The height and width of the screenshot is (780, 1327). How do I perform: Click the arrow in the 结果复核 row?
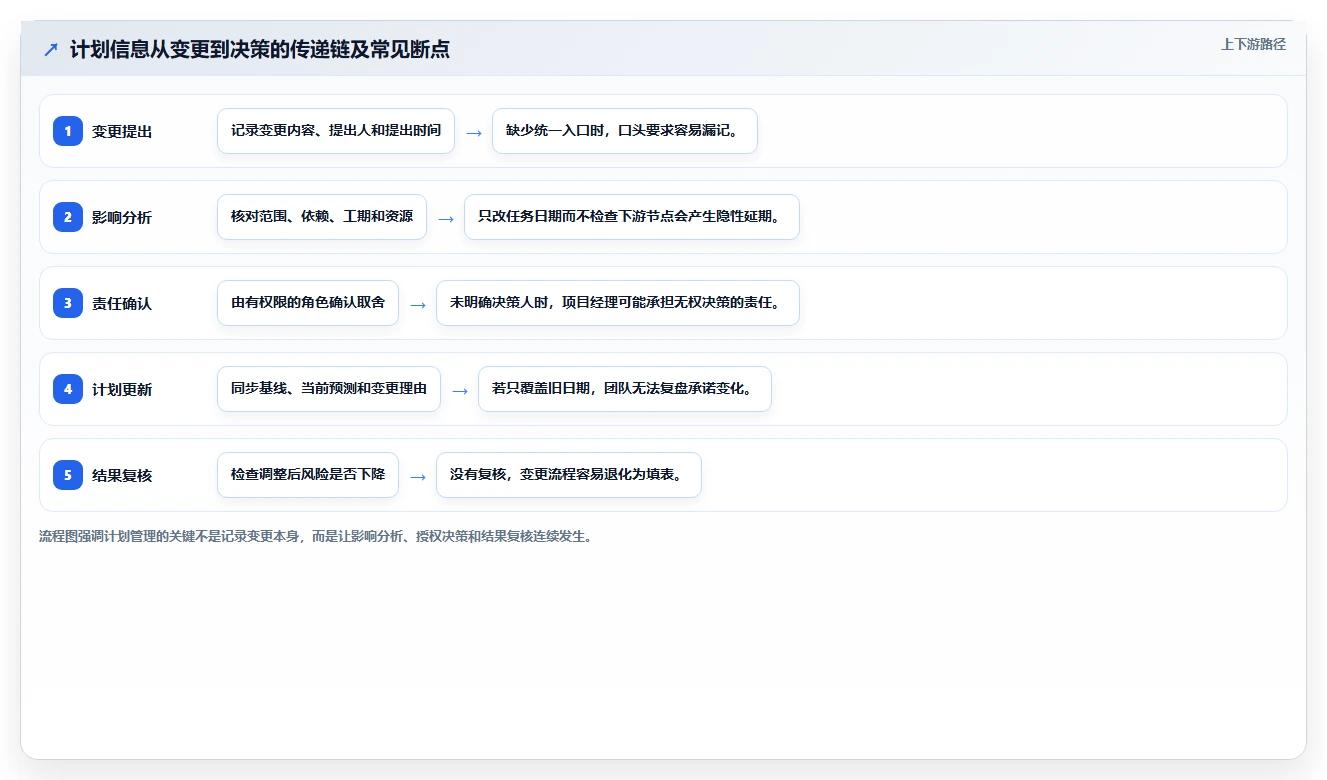pos(418,476)
